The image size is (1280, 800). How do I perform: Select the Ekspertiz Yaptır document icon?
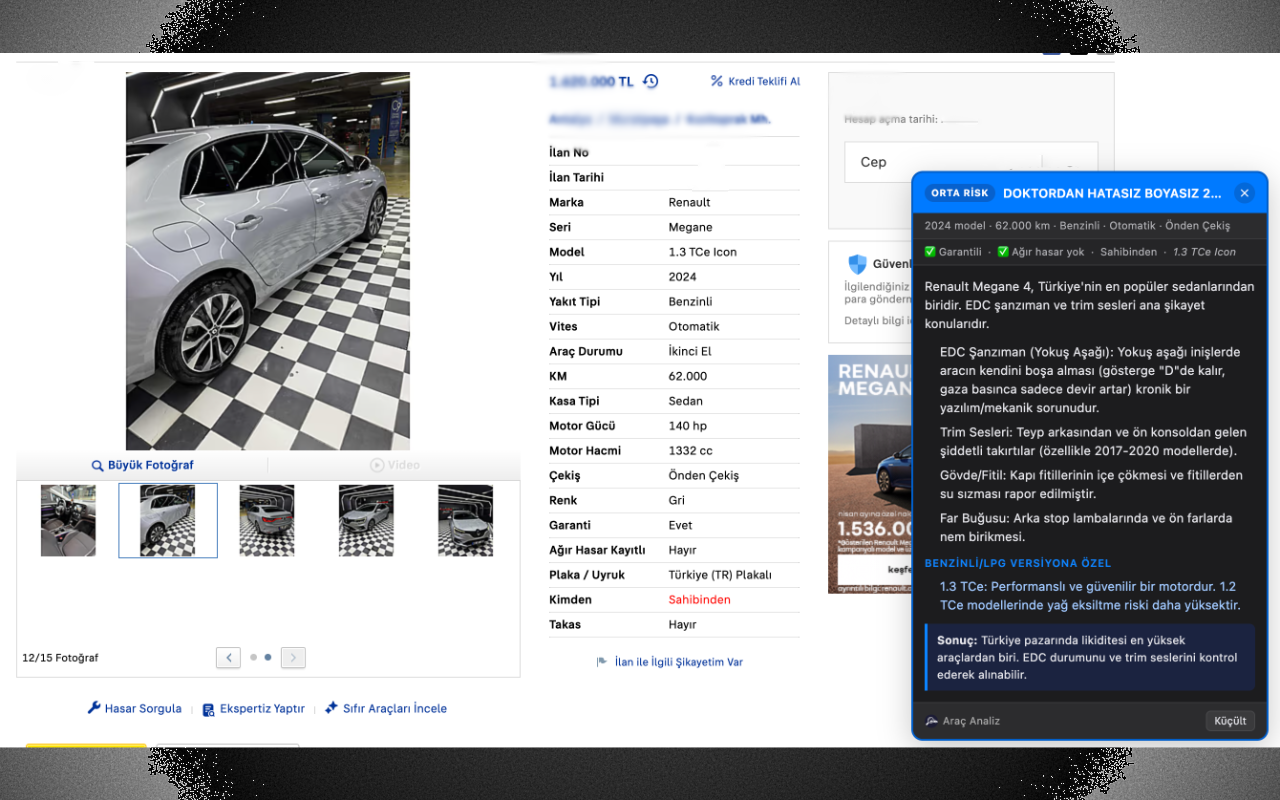(208, 708)
